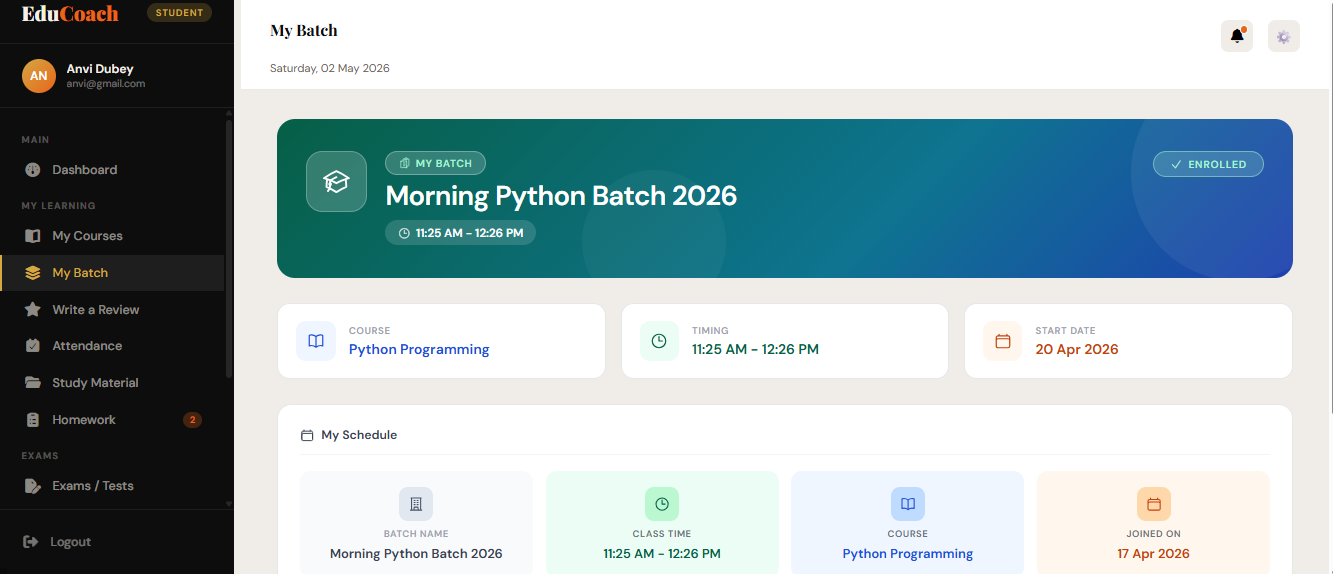The image size is (1333, 574).
Task: Click the Homework count badge showing 2
Action: point(192,420)
